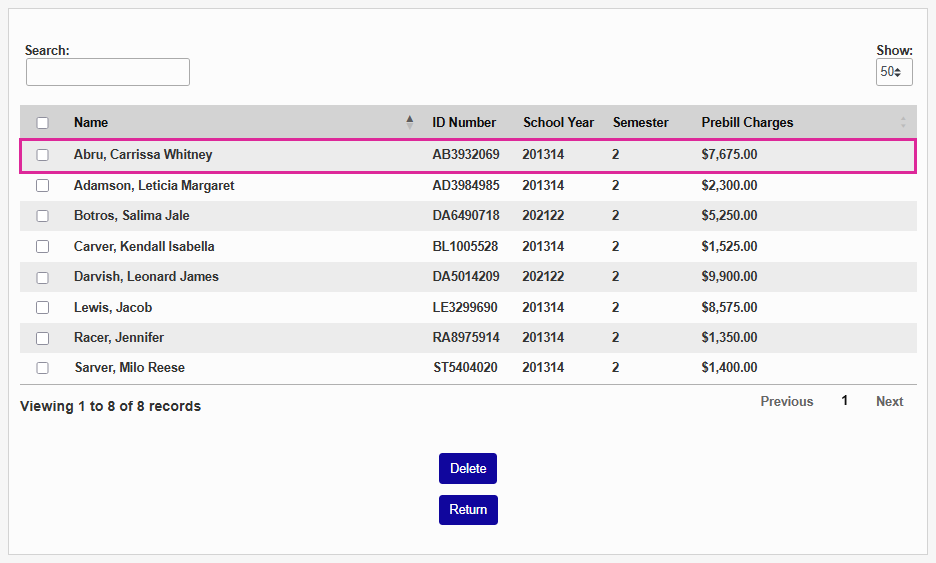Select checkbox for Abru, Carrissa Whitney
This screenshot has width=936, height=563.
click(x=42, y=155)
